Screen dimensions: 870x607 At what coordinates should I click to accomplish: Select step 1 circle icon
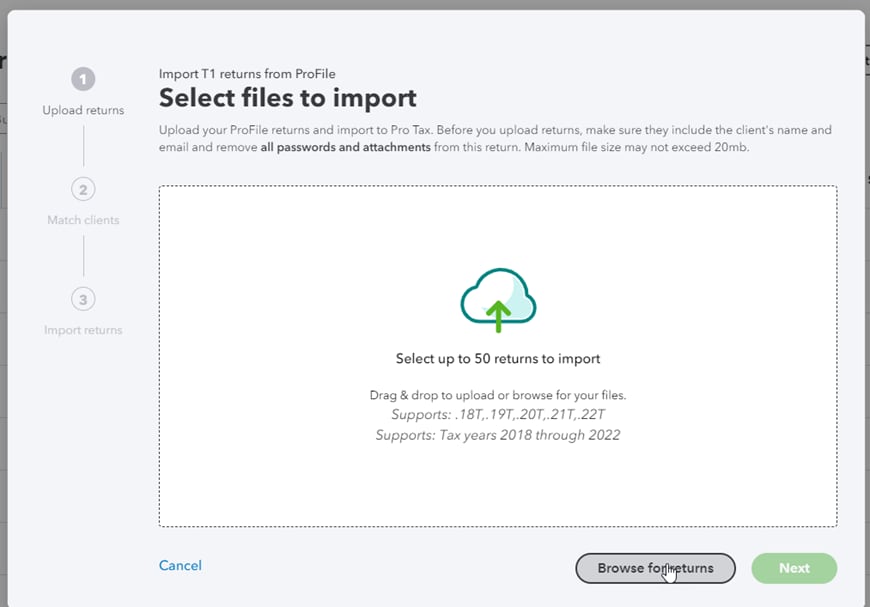(83, 79)
